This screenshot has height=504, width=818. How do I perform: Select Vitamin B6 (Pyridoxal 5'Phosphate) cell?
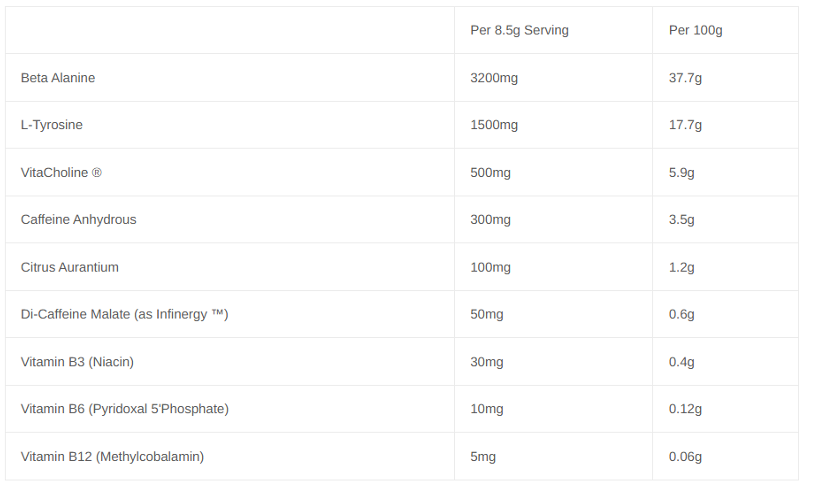click(125, 409)
